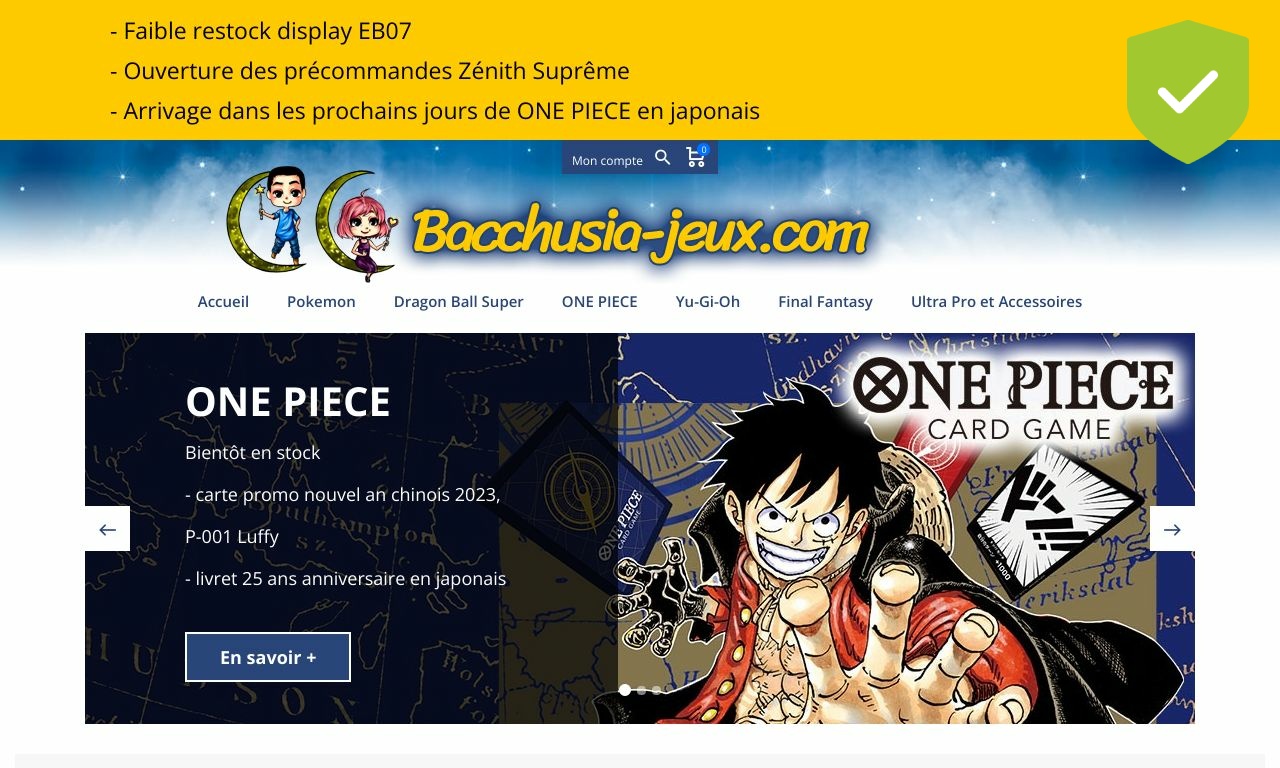This screenshot has width=1280, height=768.
Task: Open the Yu-Gi-Oh menu item
Action: 707,301
